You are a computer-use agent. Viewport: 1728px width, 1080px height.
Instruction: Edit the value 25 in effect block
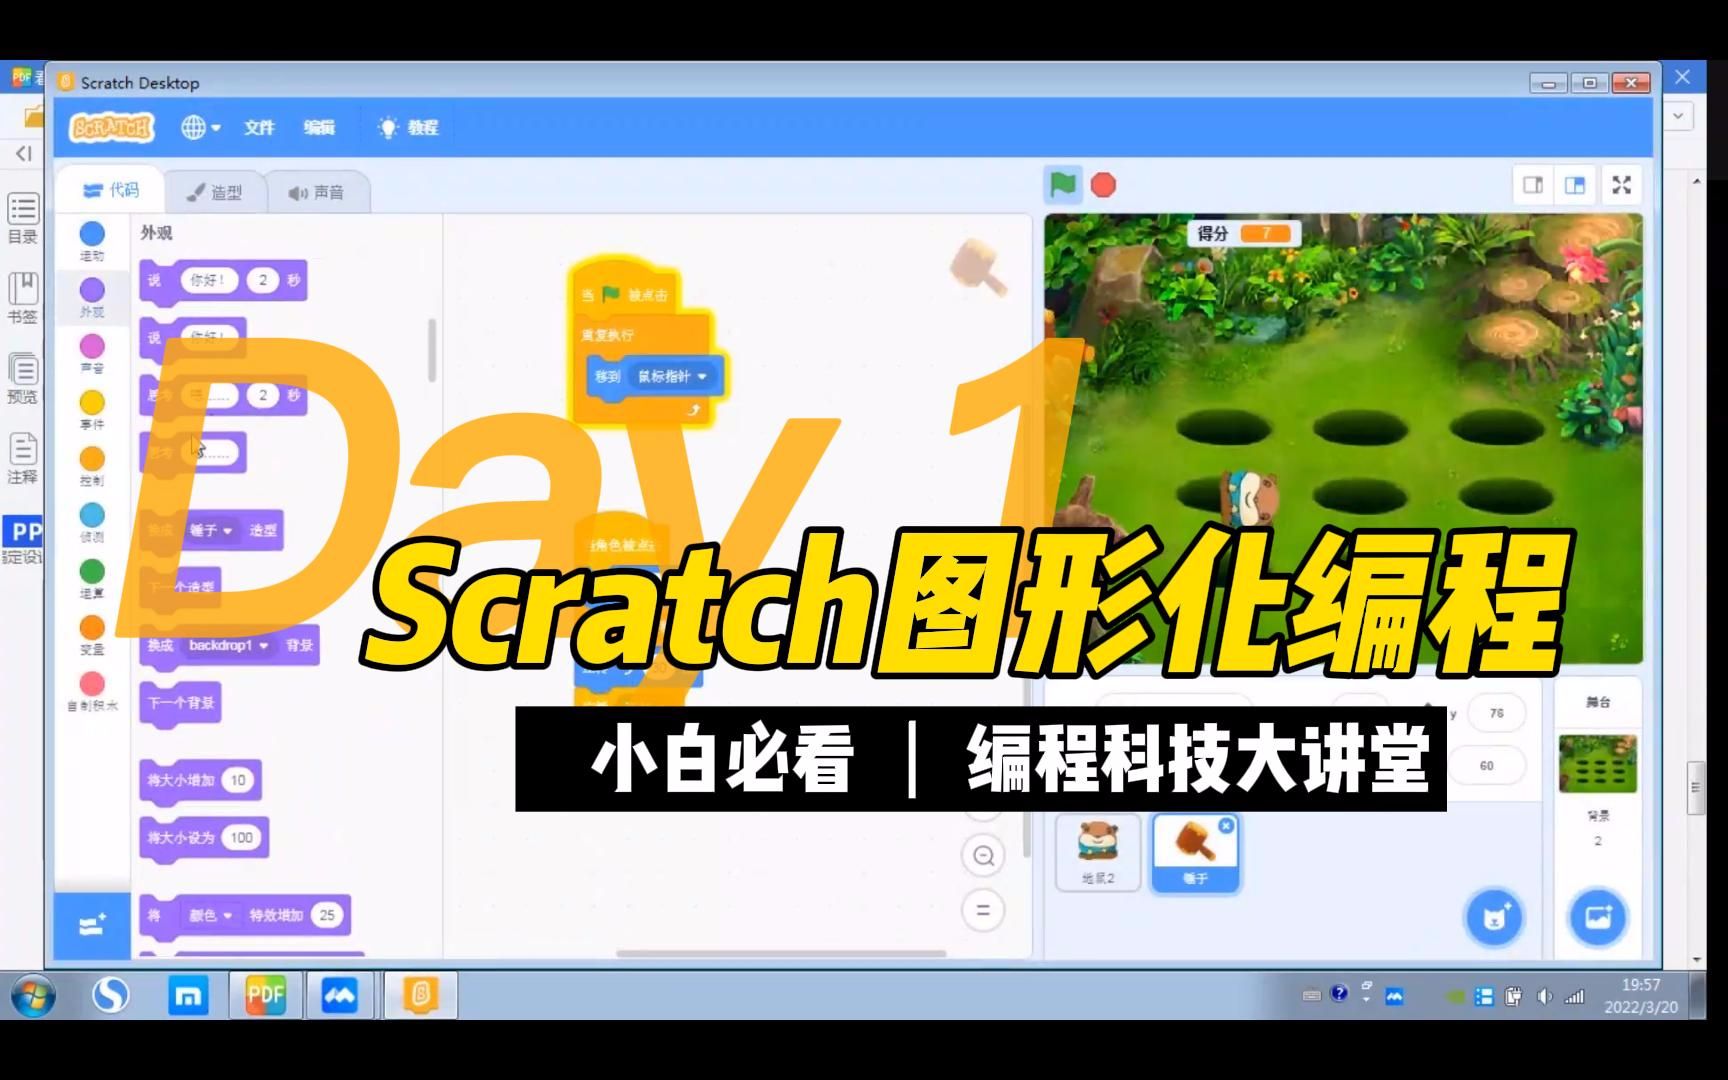tap(326, 915)
